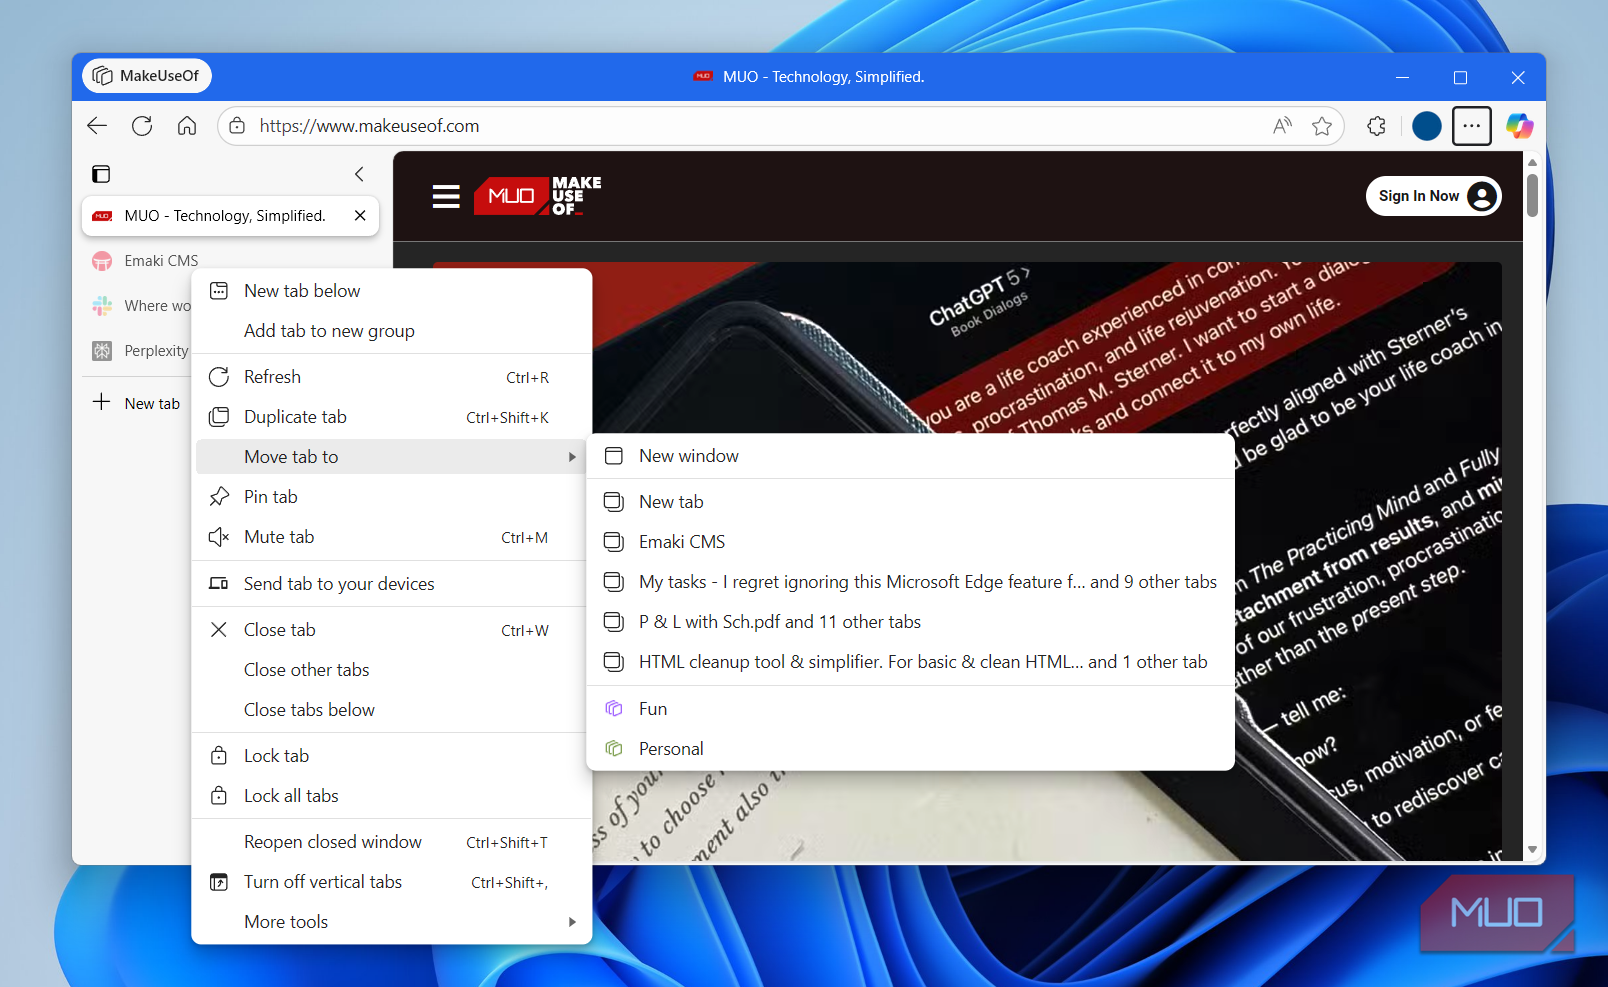
Task: Select Pin tab option
Action: pos(391,497)
